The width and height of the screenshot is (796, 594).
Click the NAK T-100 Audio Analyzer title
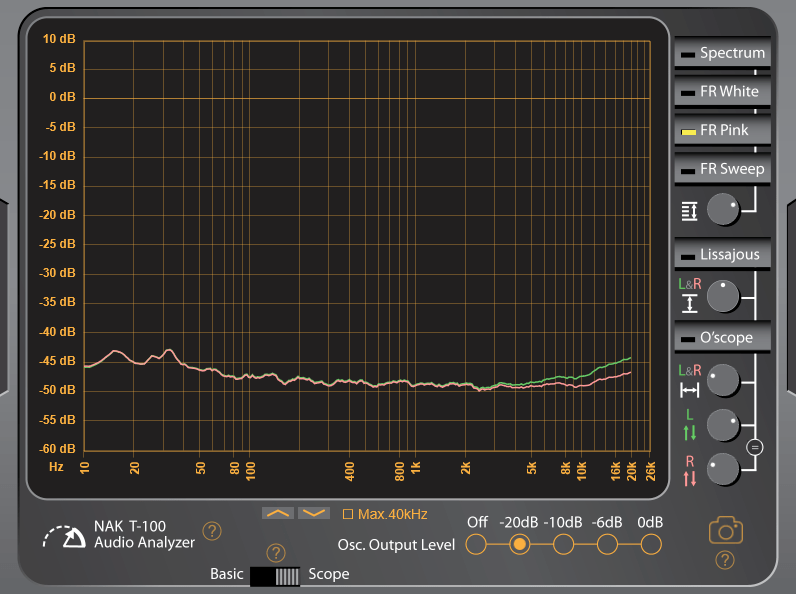(x=144, y=534)
